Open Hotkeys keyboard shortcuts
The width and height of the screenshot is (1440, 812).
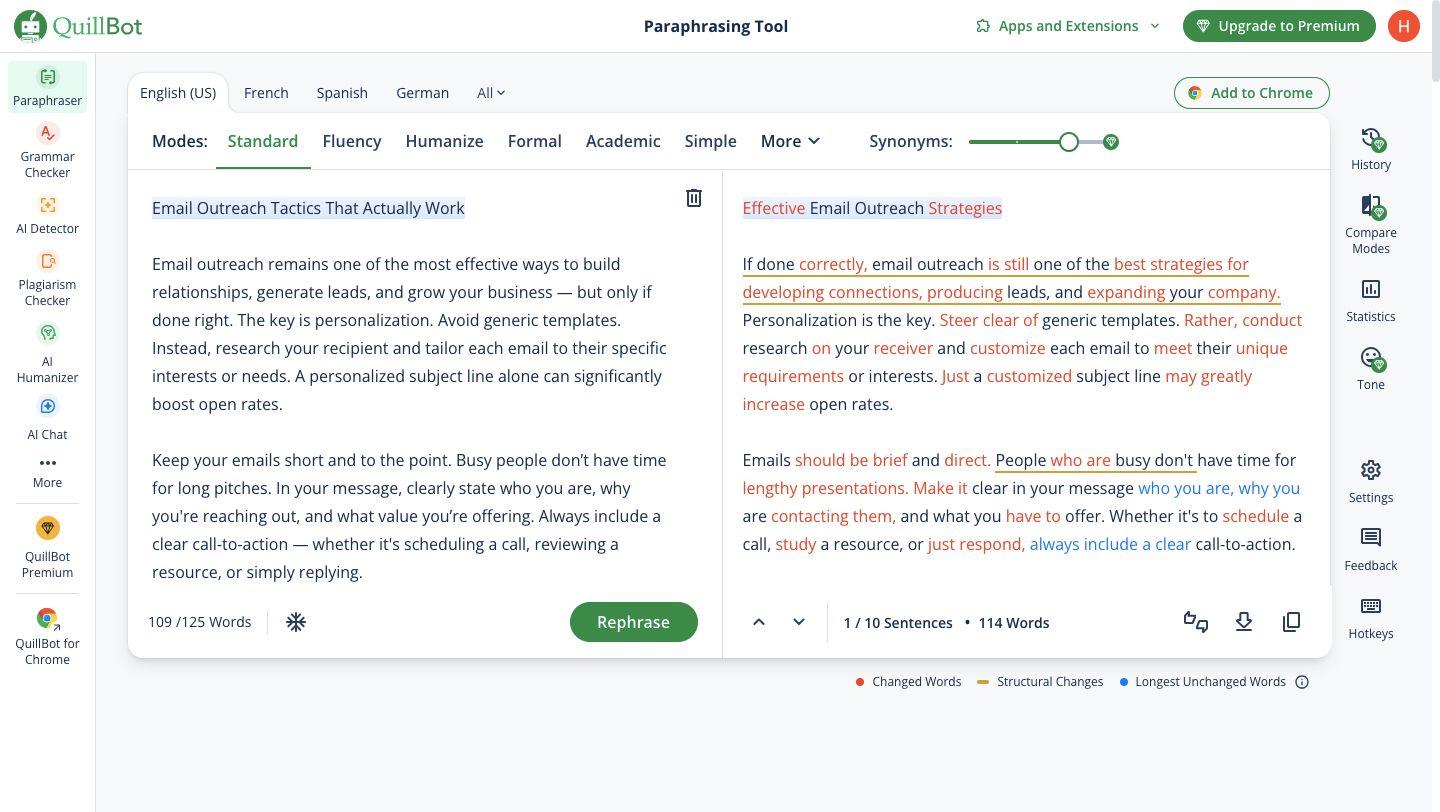[1370, 618]
